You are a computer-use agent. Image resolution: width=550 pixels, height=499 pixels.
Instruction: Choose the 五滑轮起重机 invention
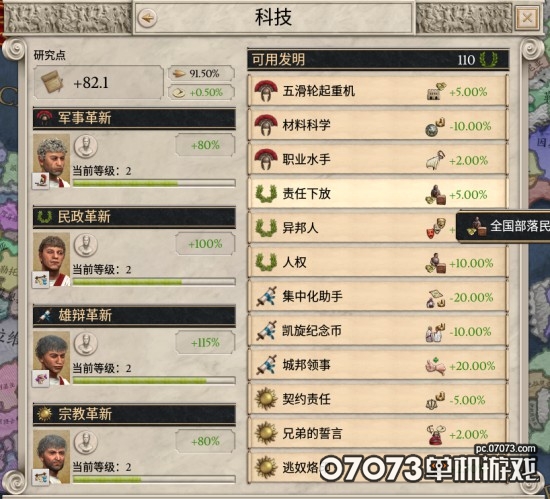click(x=377, y=91)
